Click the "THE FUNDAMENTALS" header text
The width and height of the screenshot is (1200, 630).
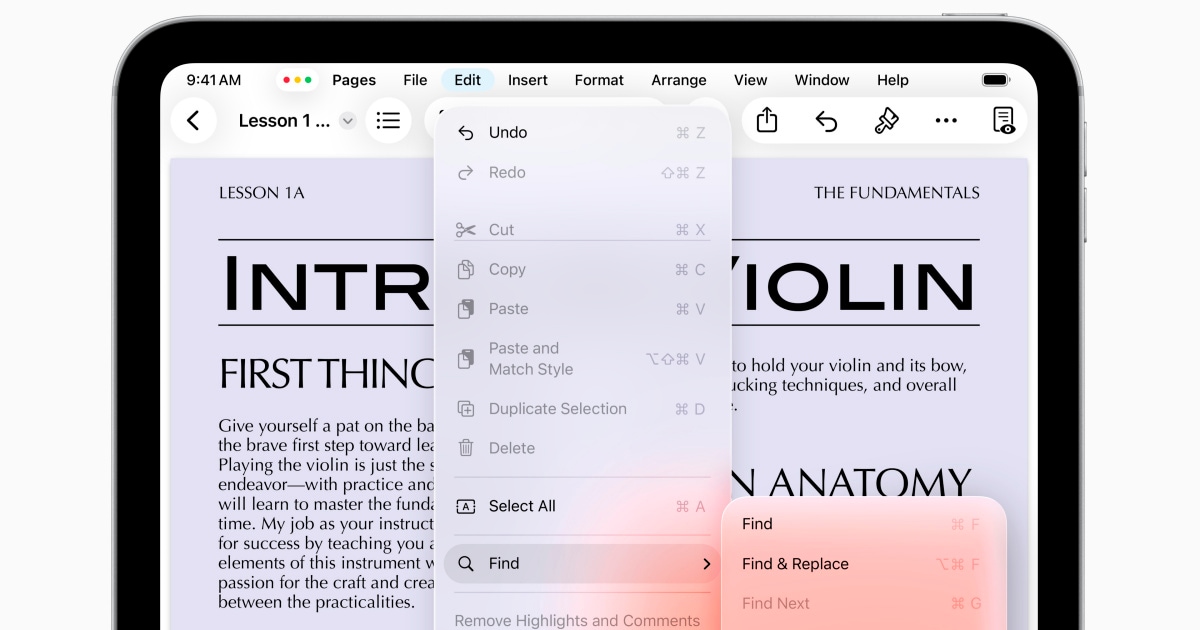point(897,193)
